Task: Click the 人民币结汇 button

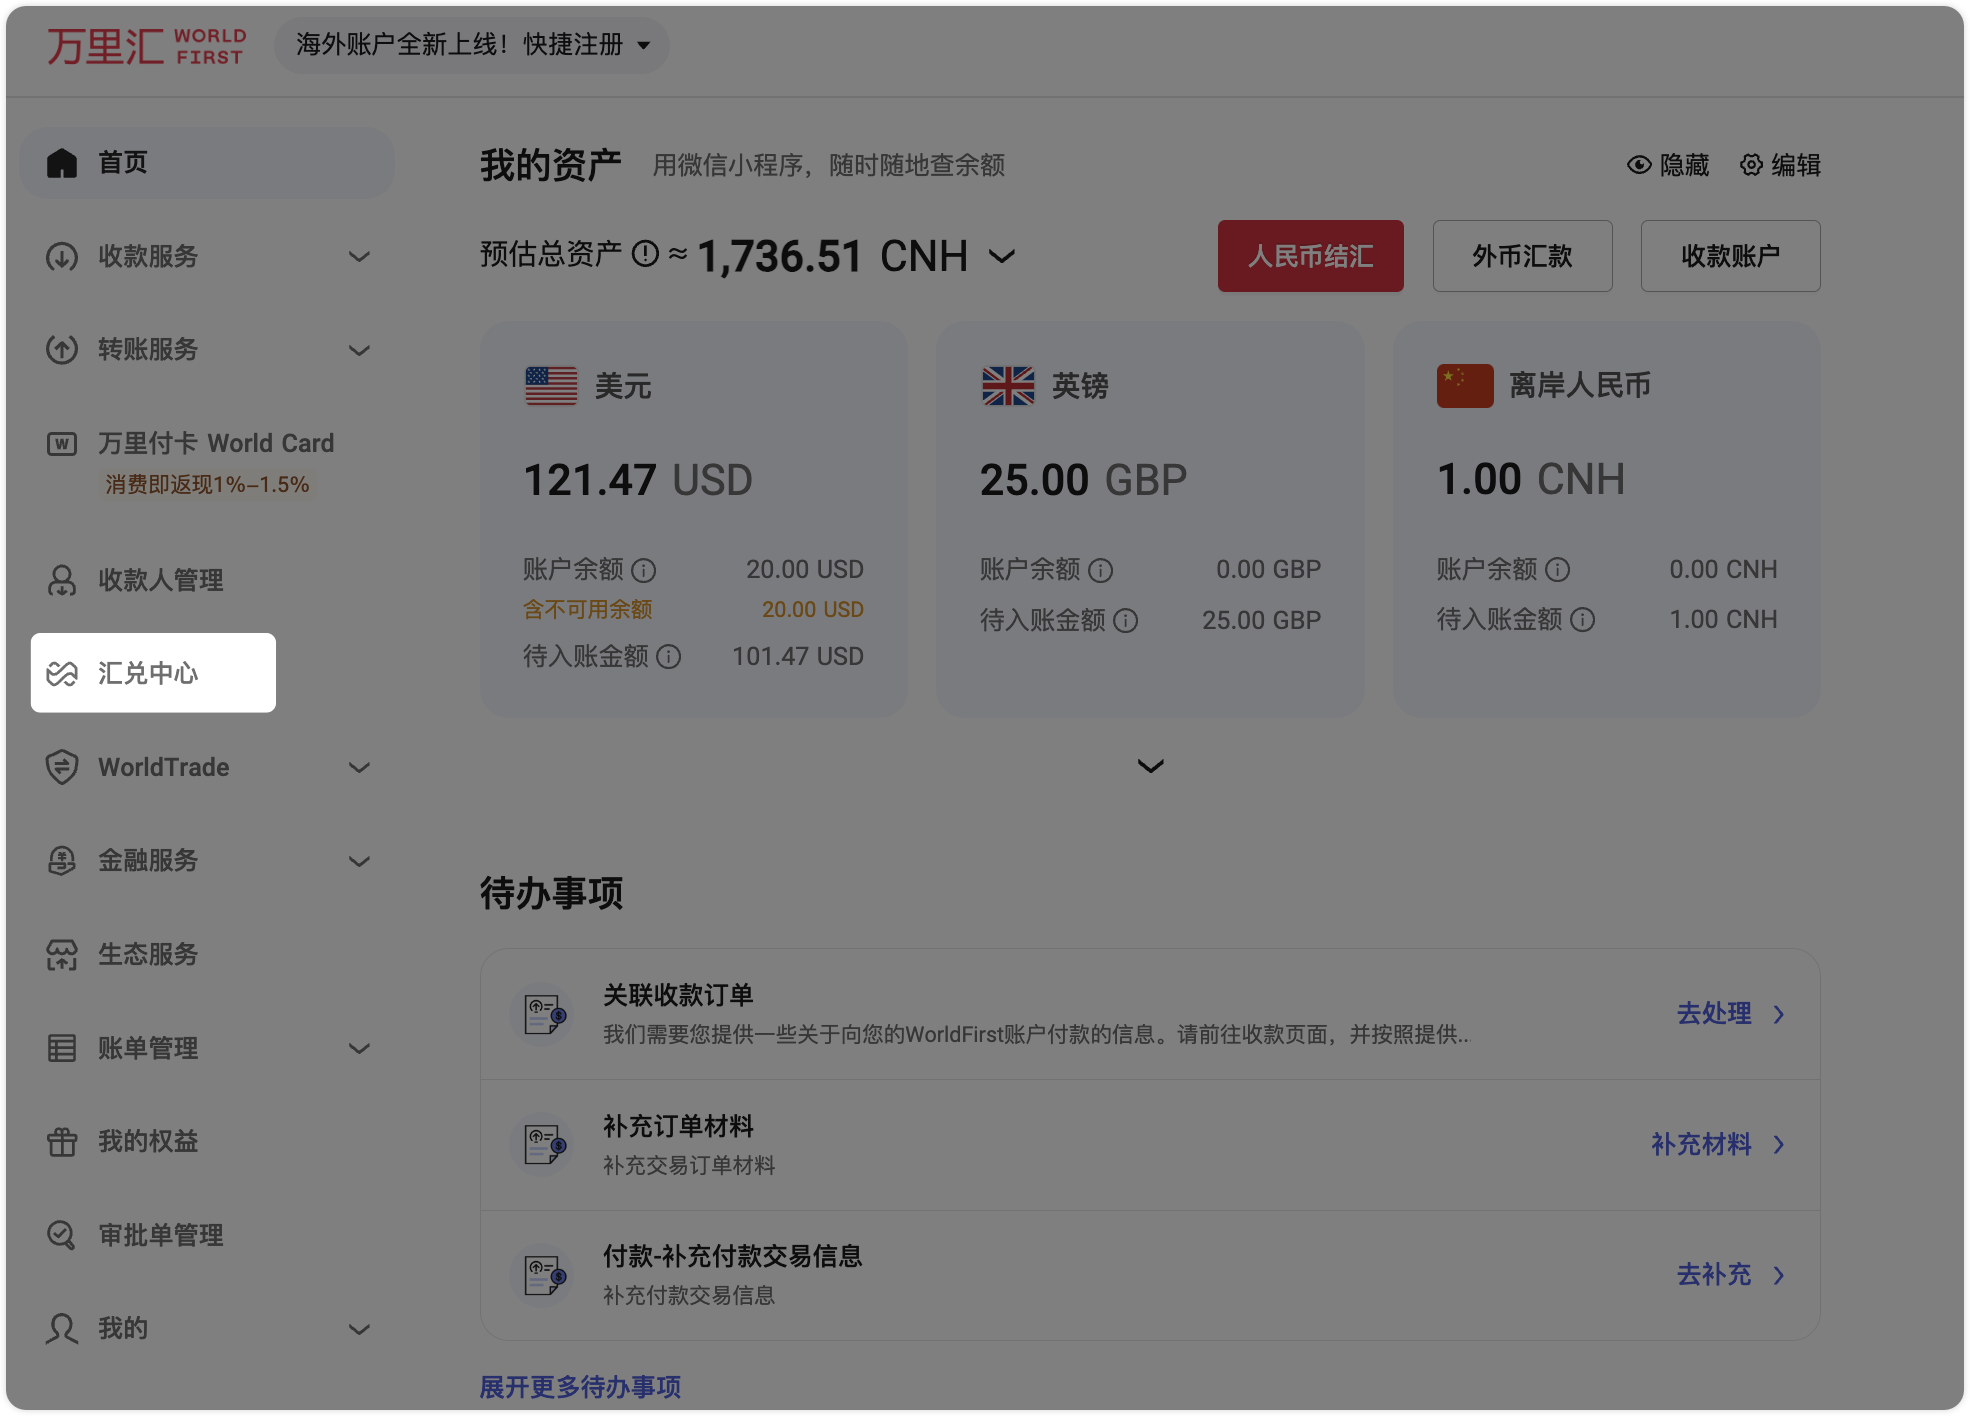Action: pos(1310,256)
